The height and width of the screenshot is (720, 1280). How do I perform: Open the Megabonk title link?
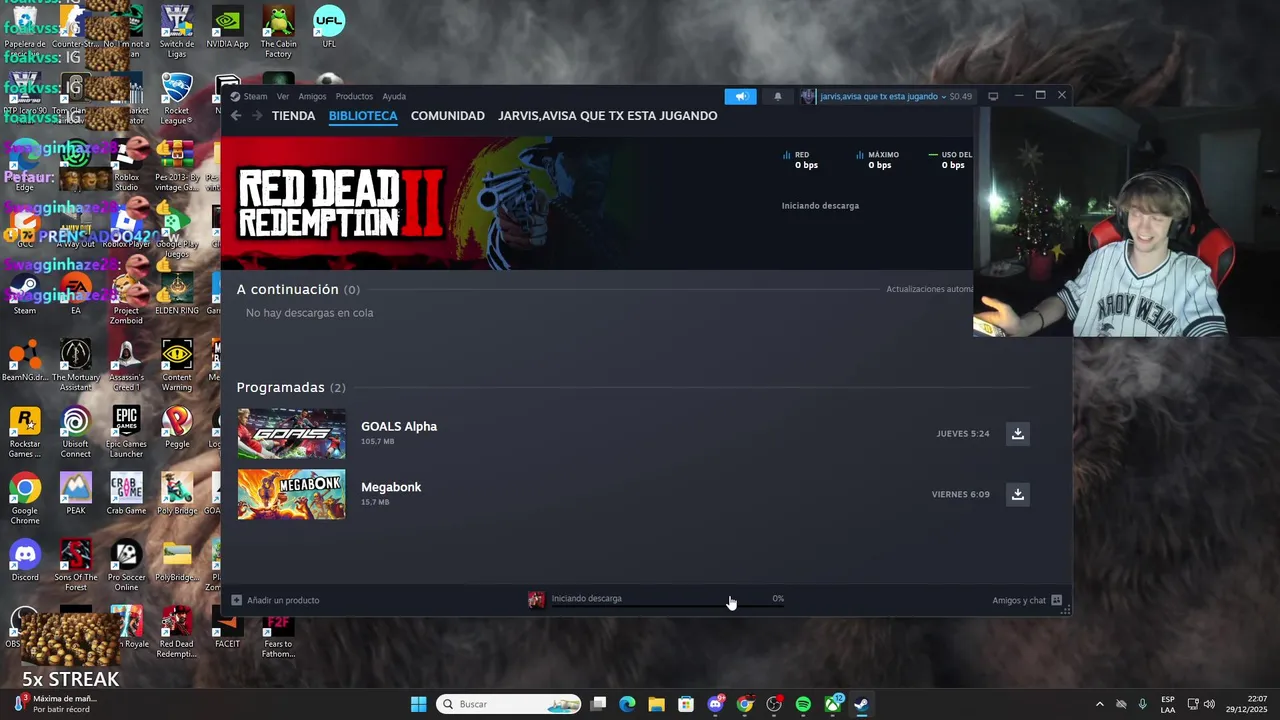tap(391, 487)
